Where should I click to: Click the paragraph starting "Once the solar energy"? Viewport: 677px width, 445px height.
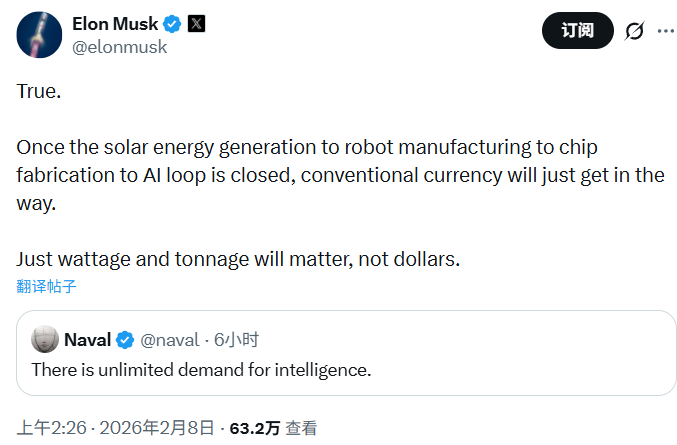coord(340,175)
